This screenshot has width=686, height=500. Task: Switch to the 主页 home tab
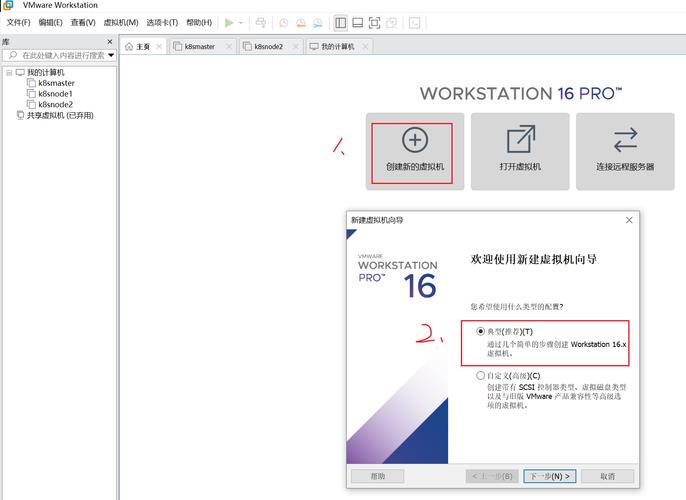tap(143, 46)
